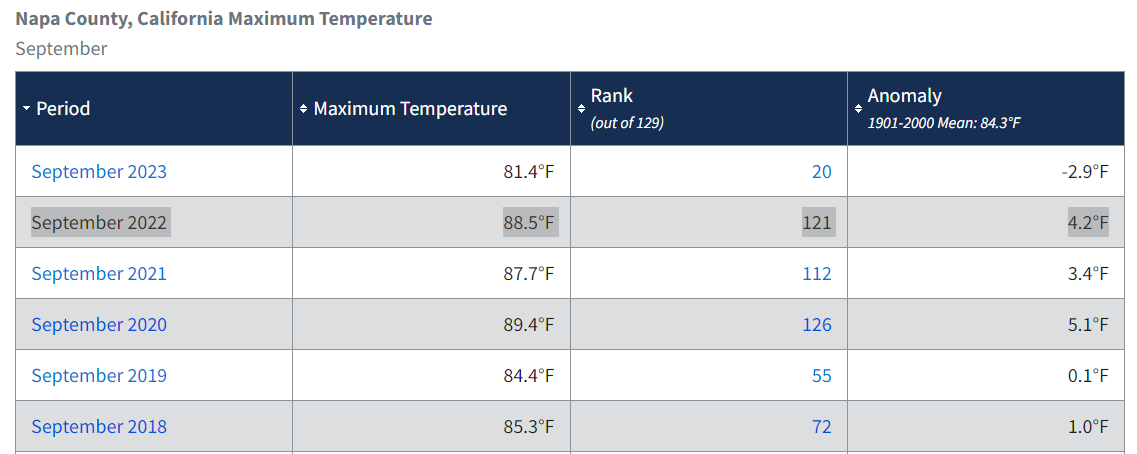The height and width of the screenshot is (454, 1137).
Task: Click sort icon beside Anomaly header
Action: click(858, 109)
